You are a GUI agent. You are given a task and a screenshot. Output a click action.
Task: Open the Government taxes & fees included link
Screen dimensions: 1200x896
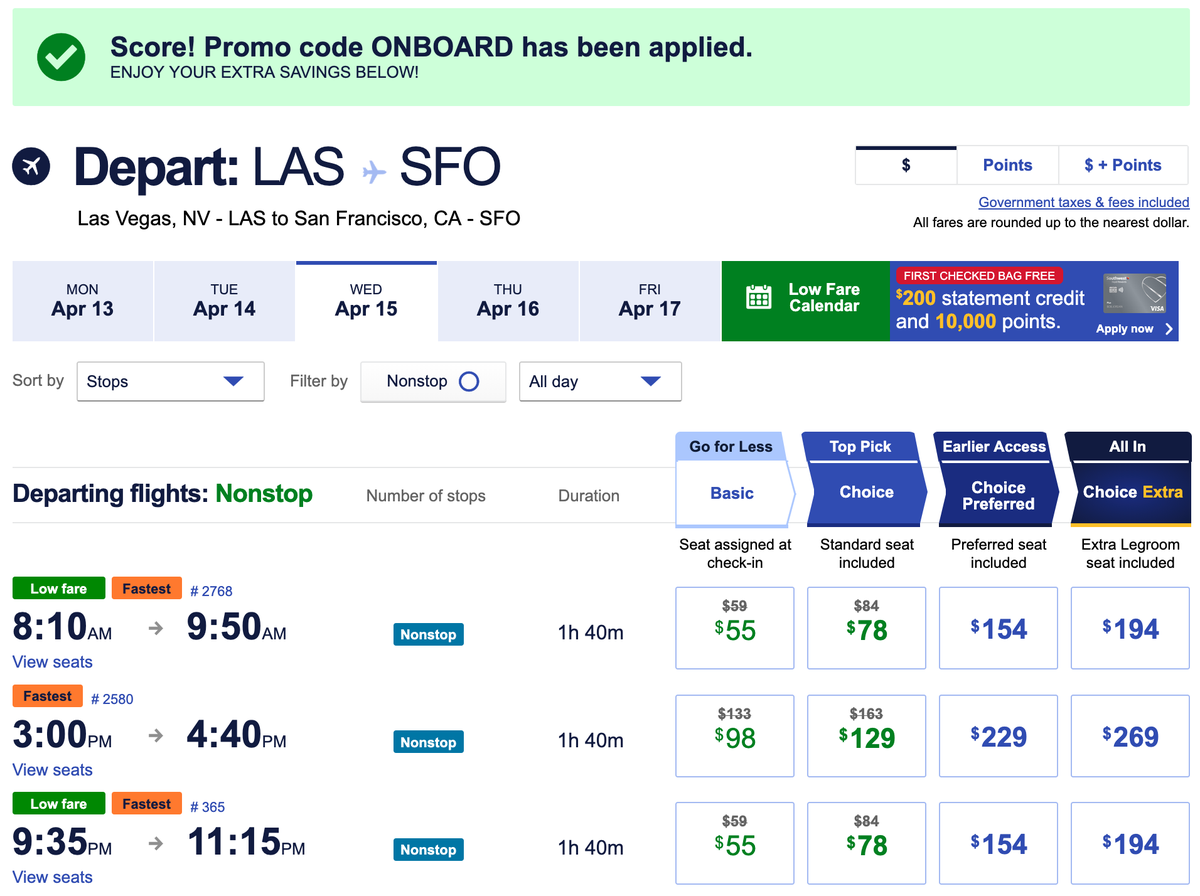pos(1082,202)
